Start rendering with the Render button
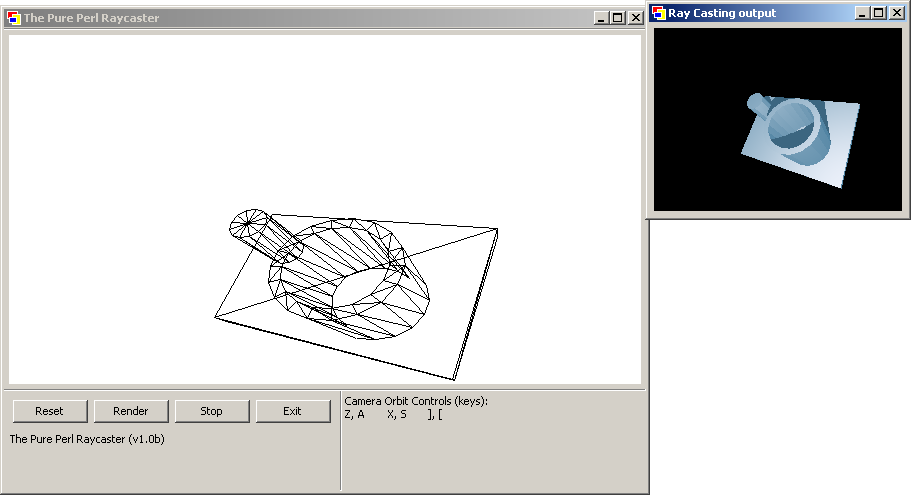The width and height of the screenshot is (911, 495). pyautogui.click(x=131, y=411)
